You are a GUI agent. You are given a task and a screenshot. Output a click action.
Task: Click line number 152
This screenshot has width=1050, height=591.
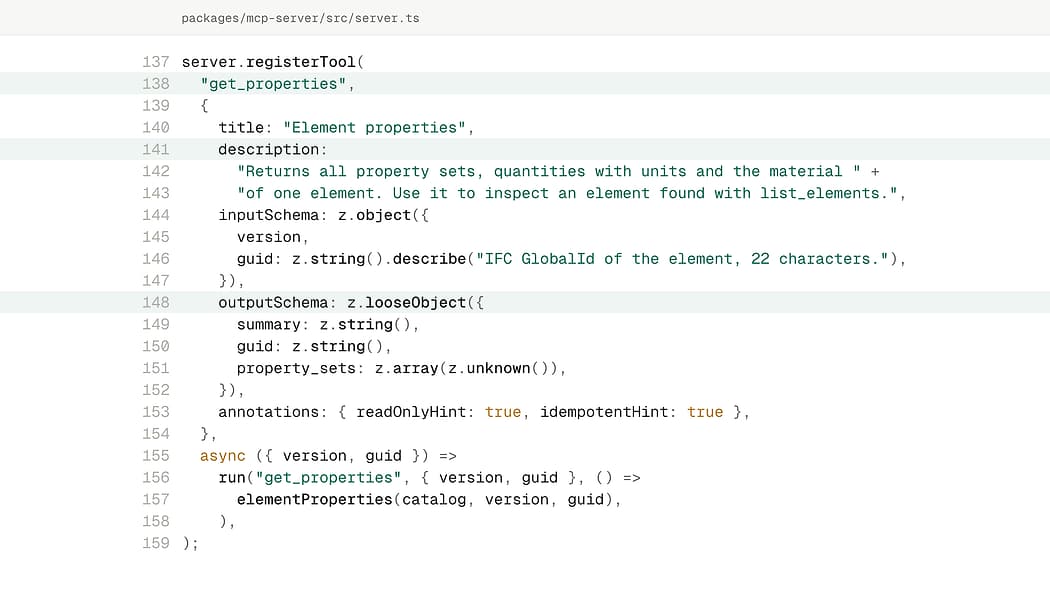(155, 390)
